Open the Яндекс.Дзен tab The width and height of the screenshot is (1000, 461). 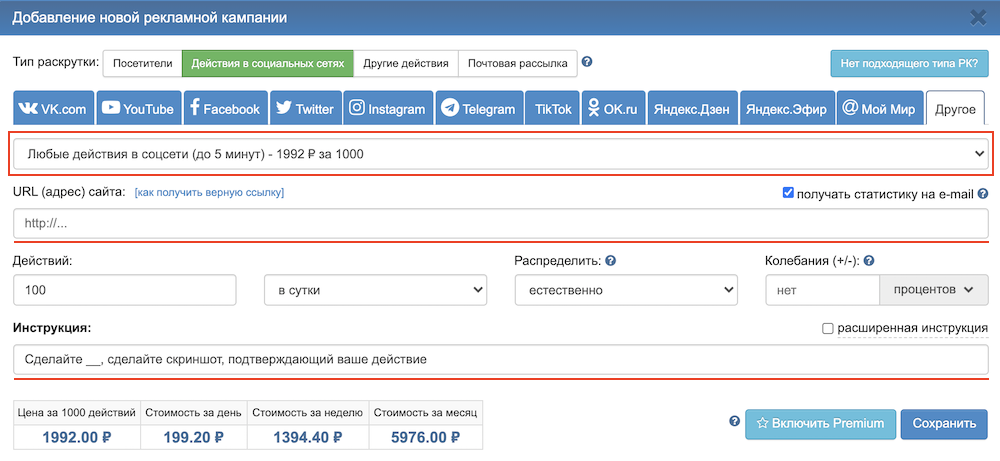(692, 109)
